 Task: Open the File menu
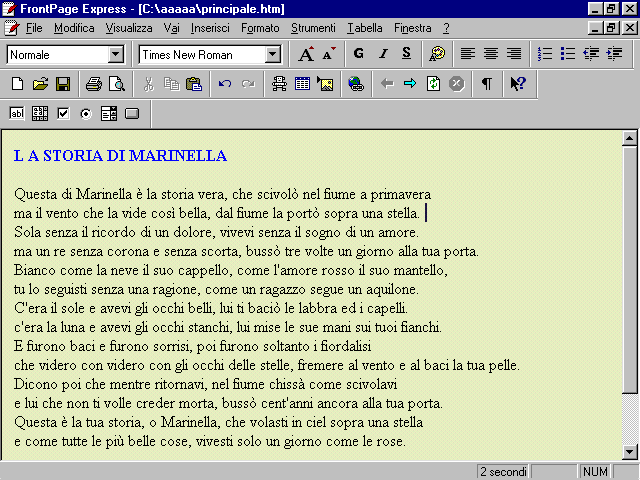pos(34,28)
